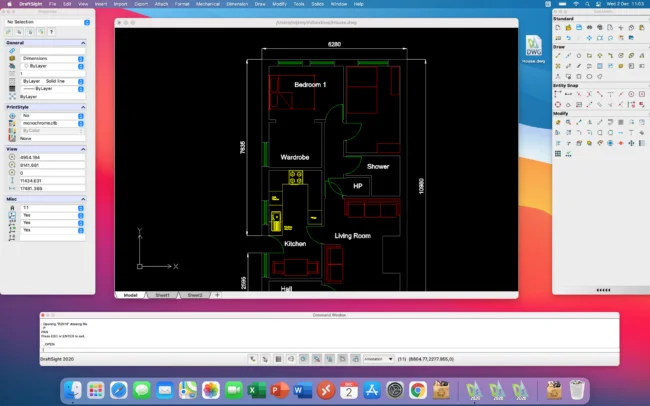Screen dimensions: 650x406
Task: Switch to the Sheet1 tab
Action: tap(161, 295)
